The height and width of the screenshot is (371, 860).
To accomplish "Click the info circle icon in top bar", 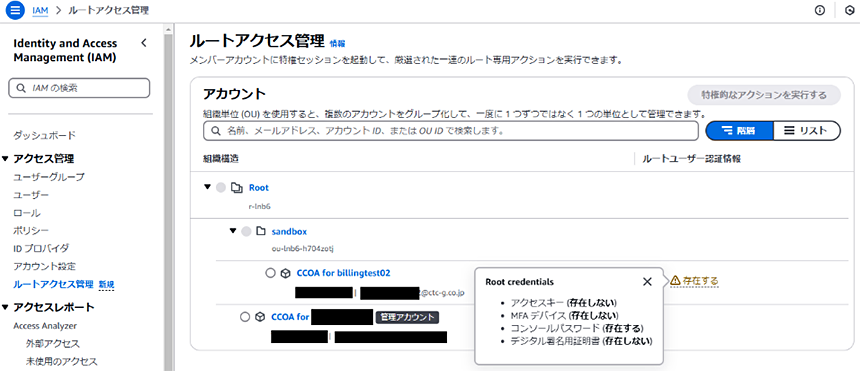I will pos(820,10).
